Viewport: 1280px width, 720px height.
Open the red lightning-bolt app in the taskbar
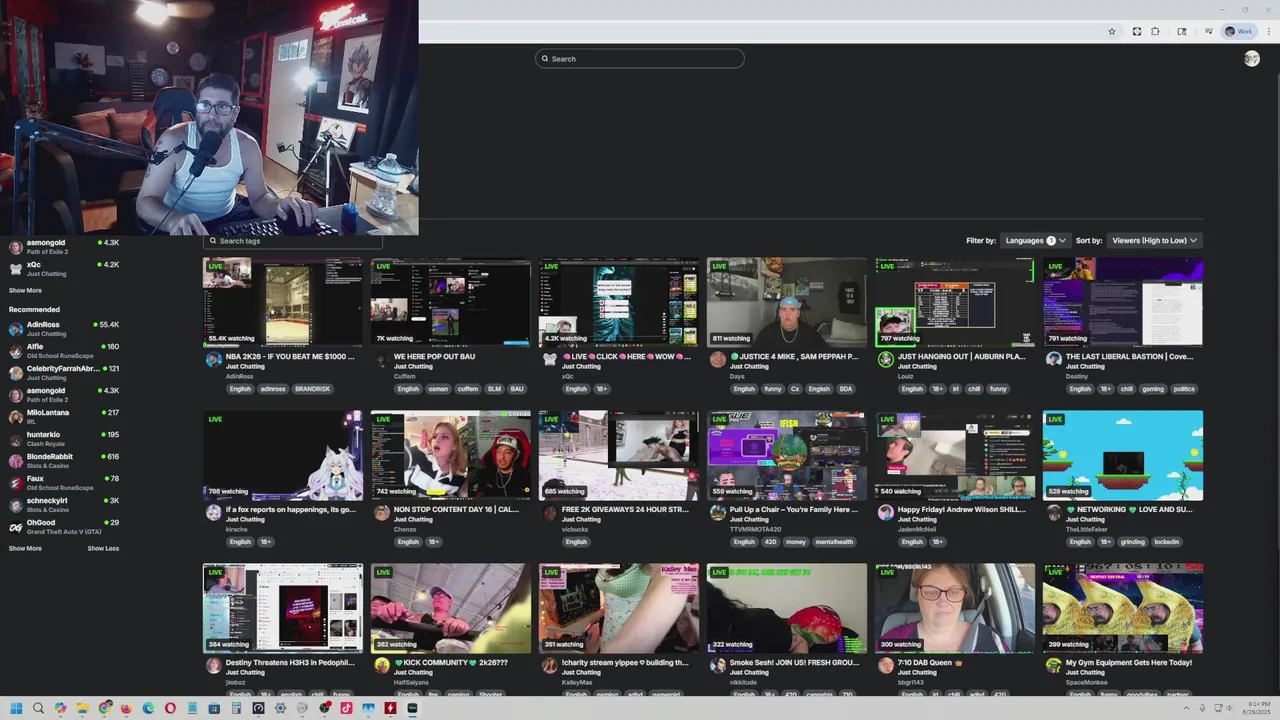pos(390,708)
